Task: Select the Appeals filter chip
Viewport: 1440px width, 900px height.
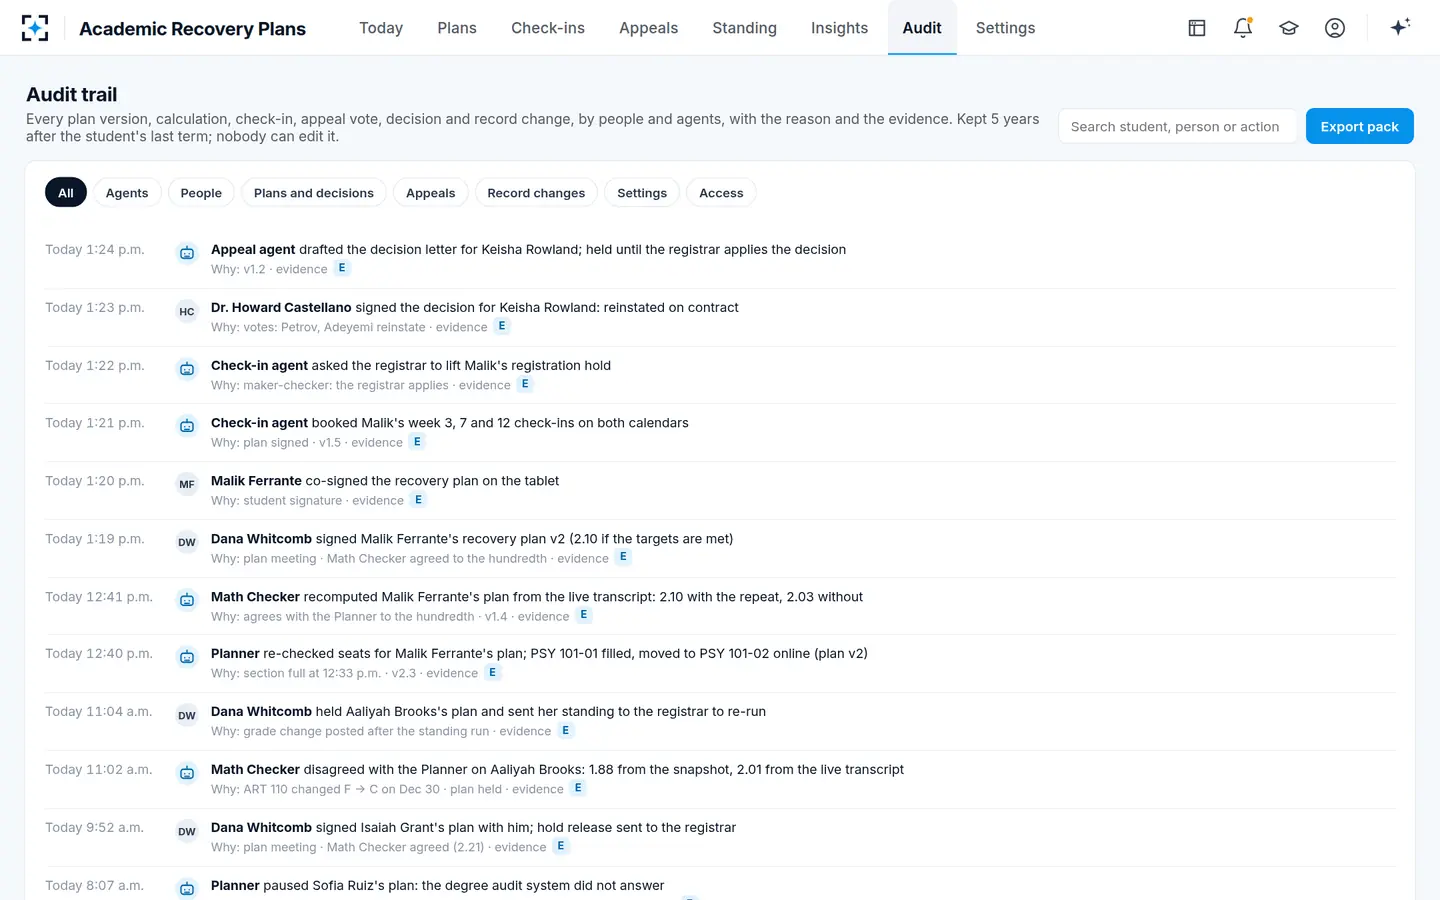Action: click(x=430, y=193)
